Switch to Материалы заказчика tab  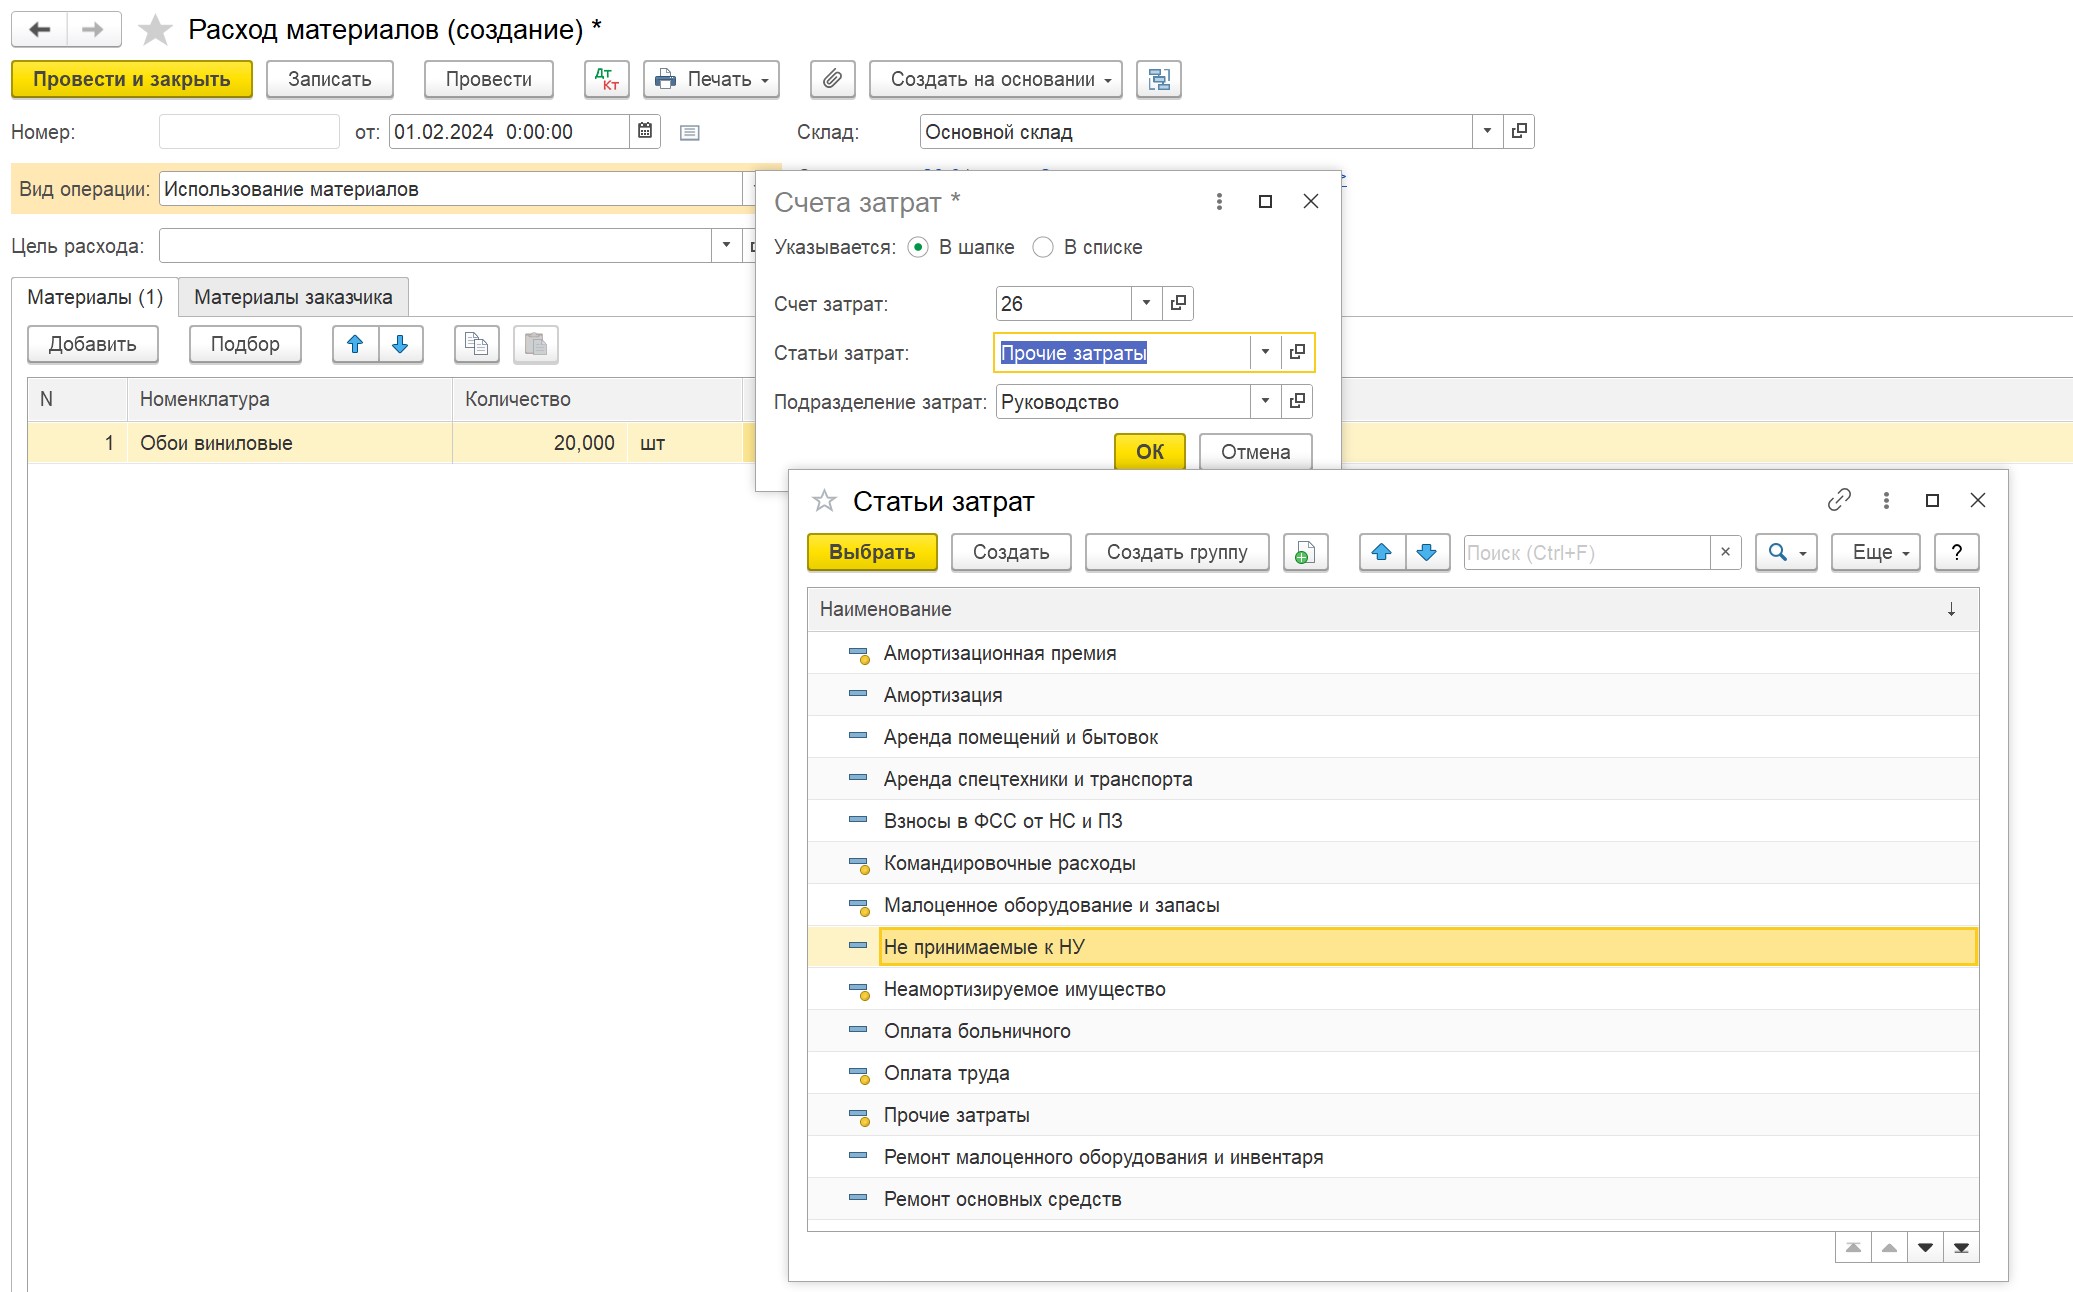[x=293, y=297]
